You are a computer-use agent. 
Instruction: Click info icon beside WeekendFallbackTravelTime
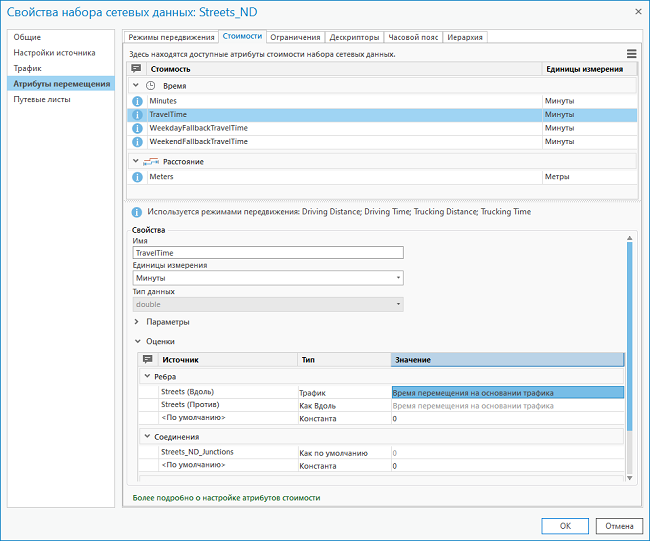137,142
